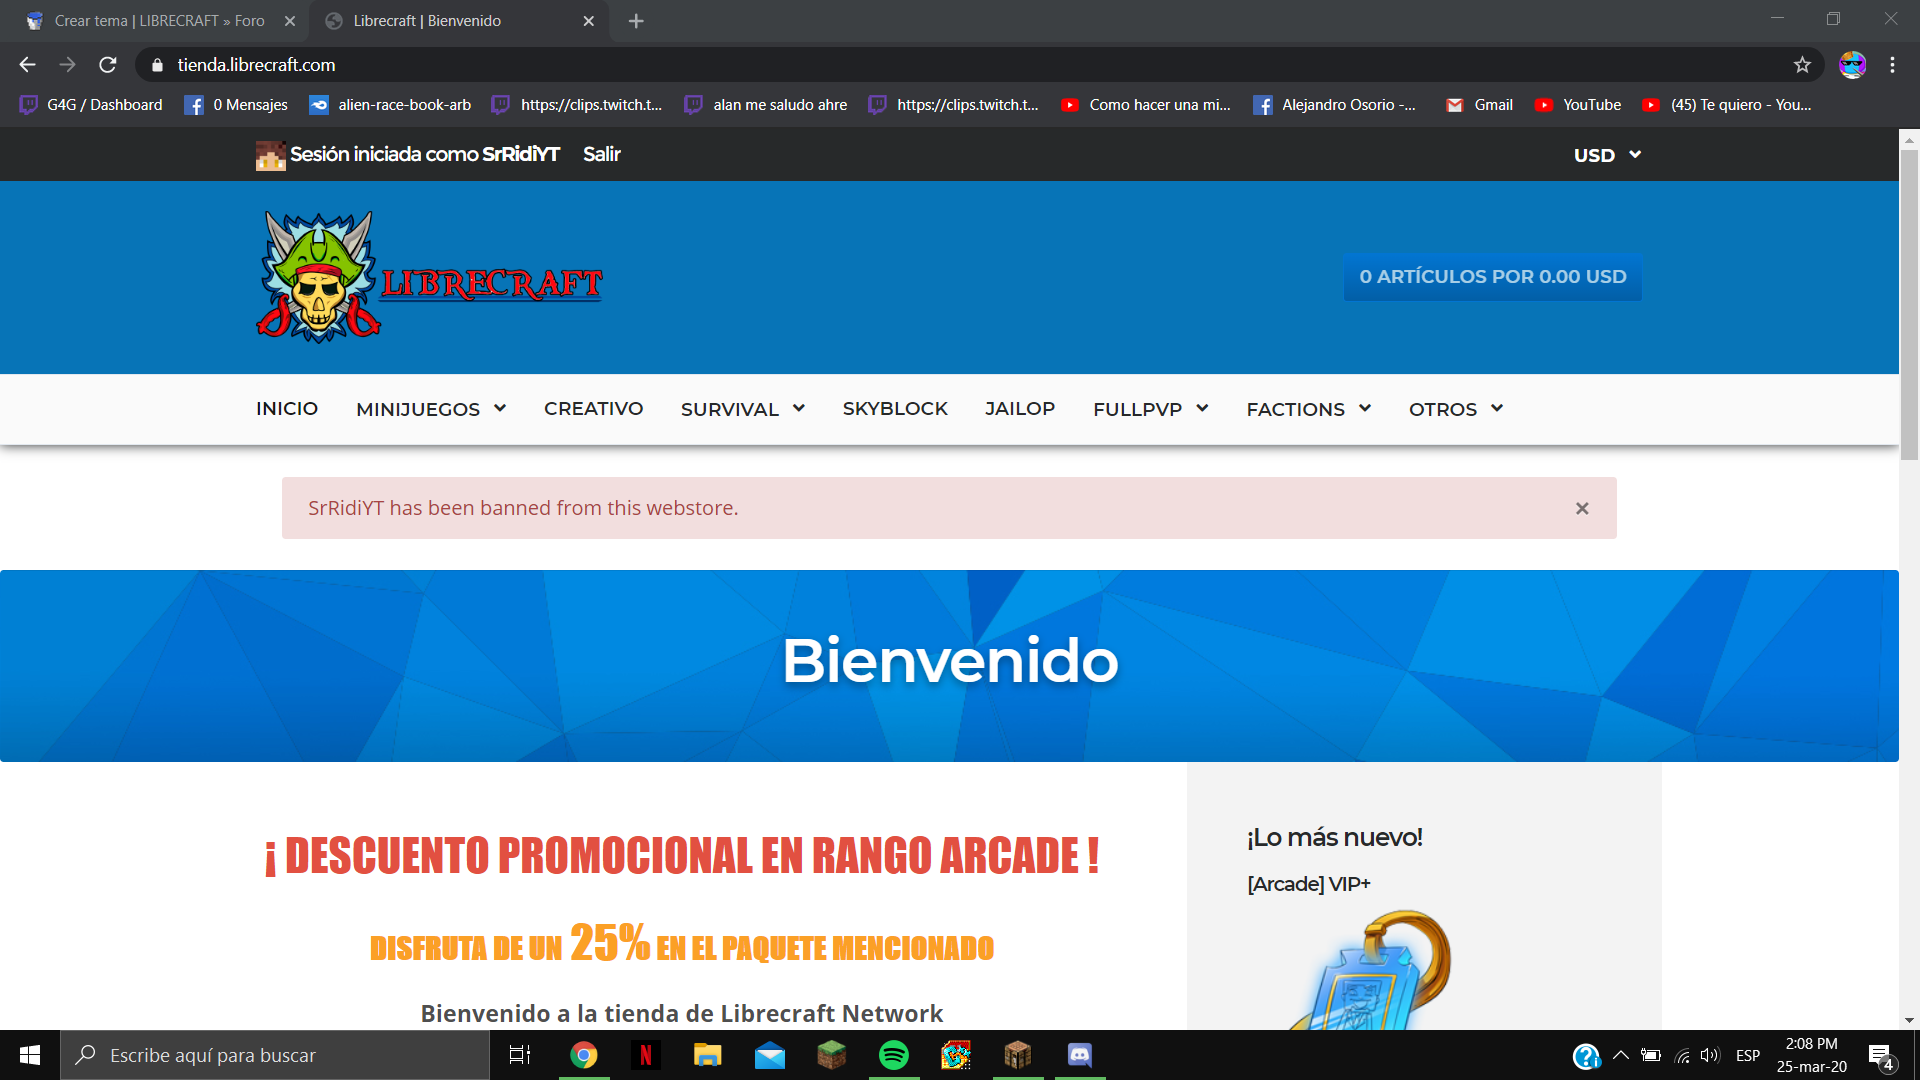Expand the USD currency dropdown
The image size is (1920, 1080).
(x=1607, y=155)
